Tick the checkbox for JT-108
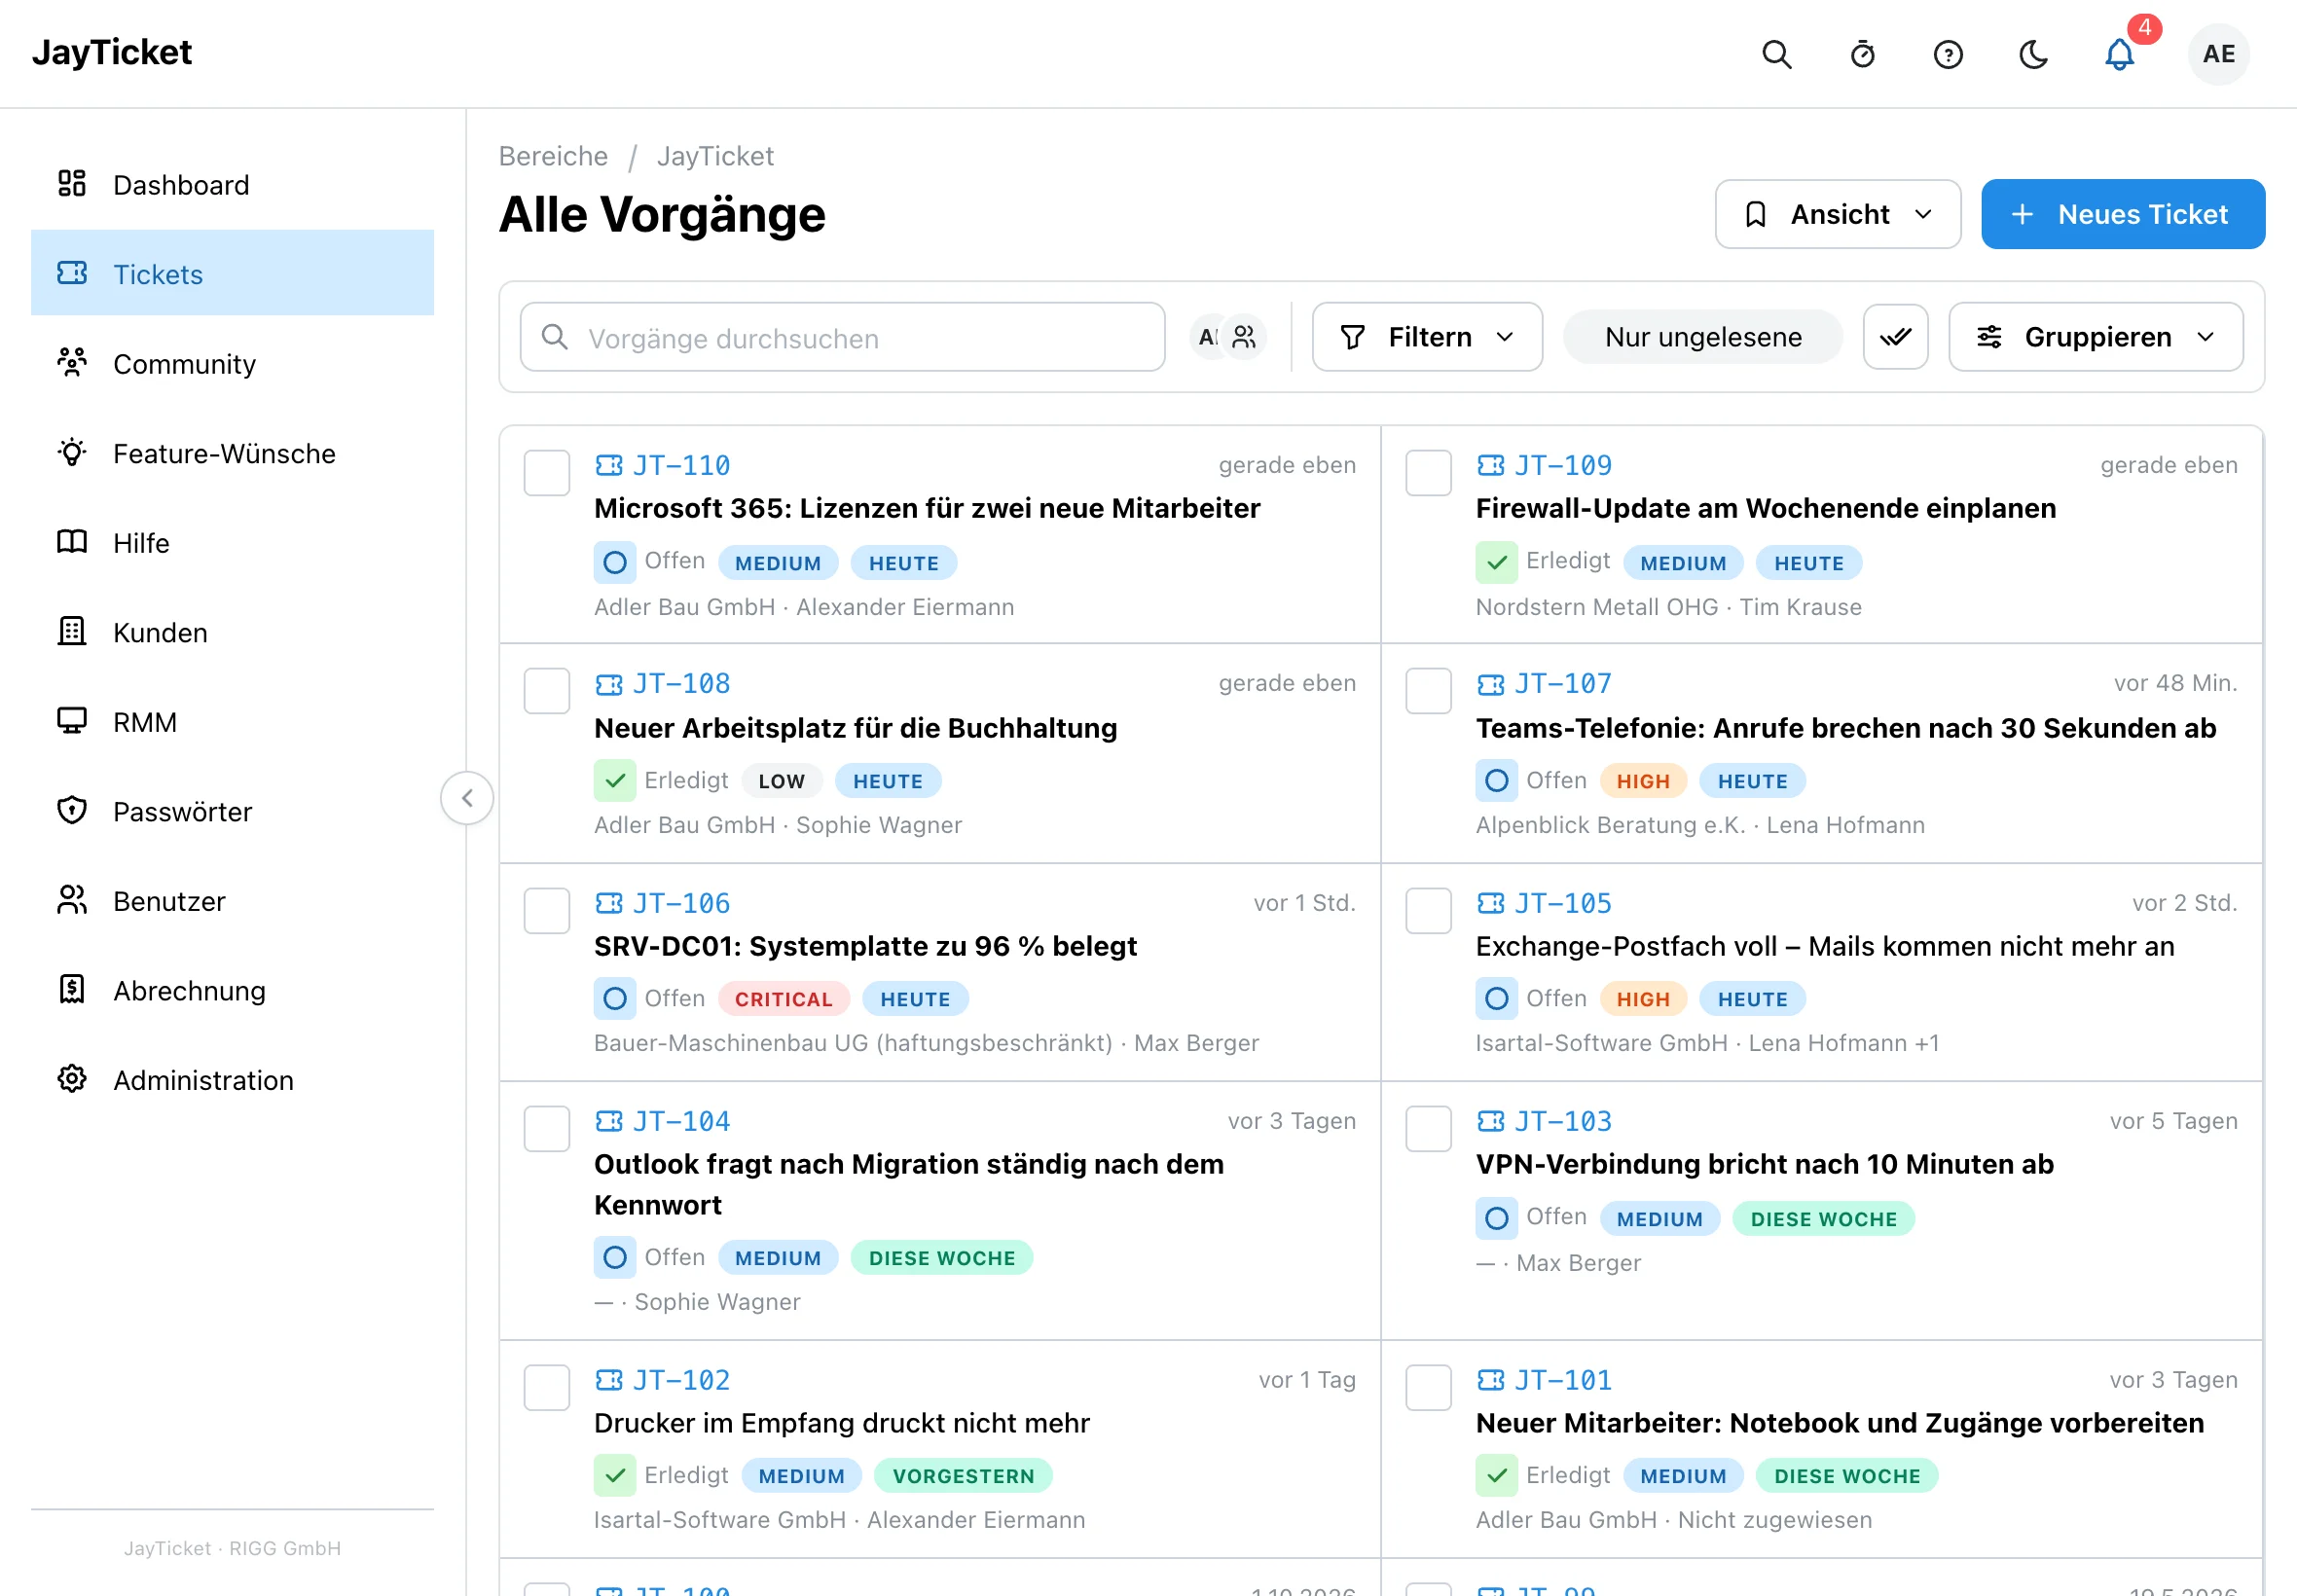2297x1596 pixels. pyautogui.click(x=547, y=690)
